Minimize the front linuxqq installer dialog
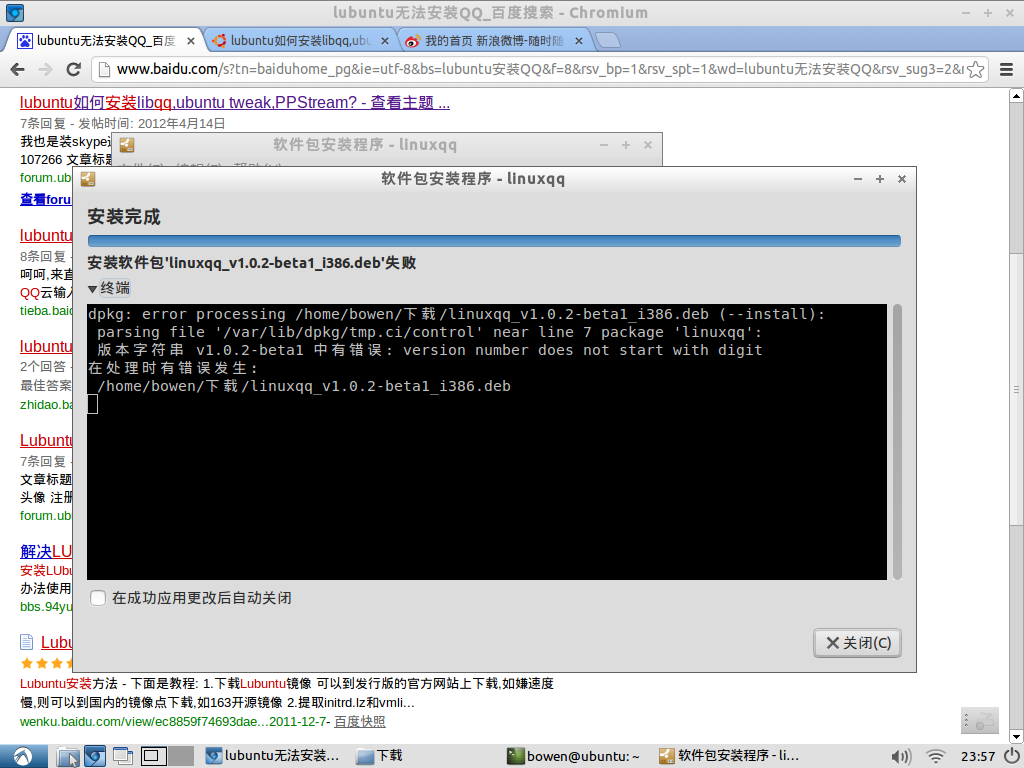The width and height of the screenshot is (1024, 768). (x=858, y=179)
